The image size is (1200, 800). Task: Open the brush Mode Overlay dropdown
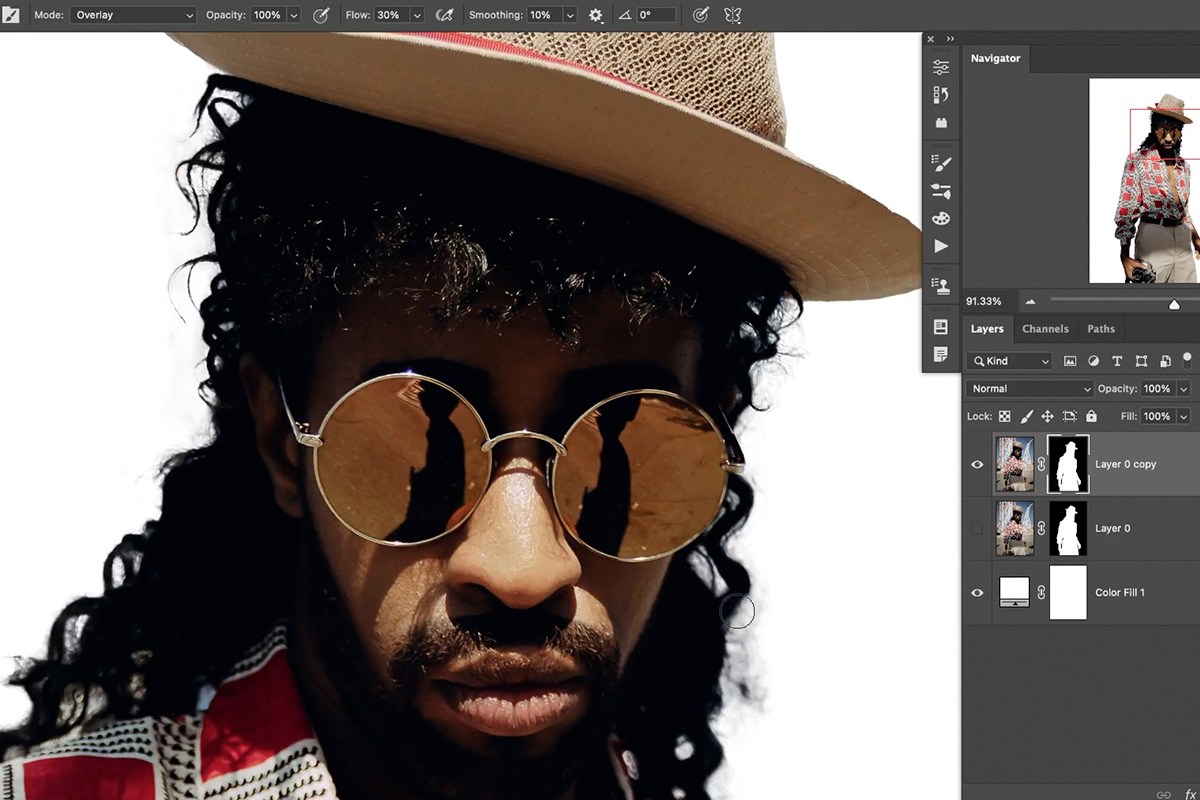(134, 16)
